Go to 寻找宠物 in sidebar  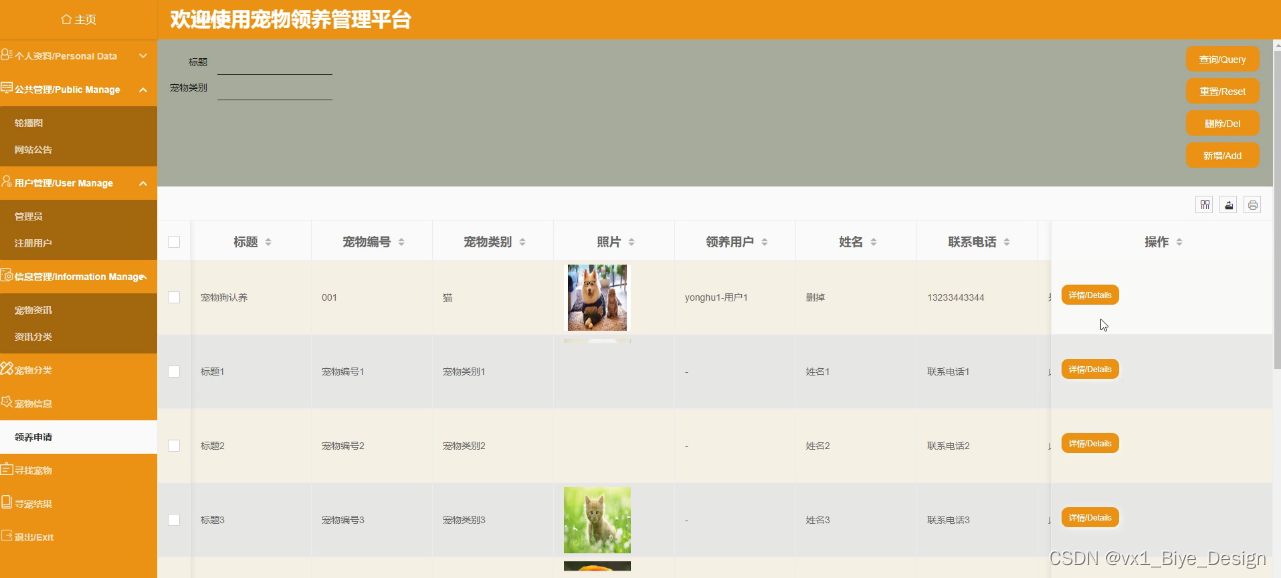(78, 470)
